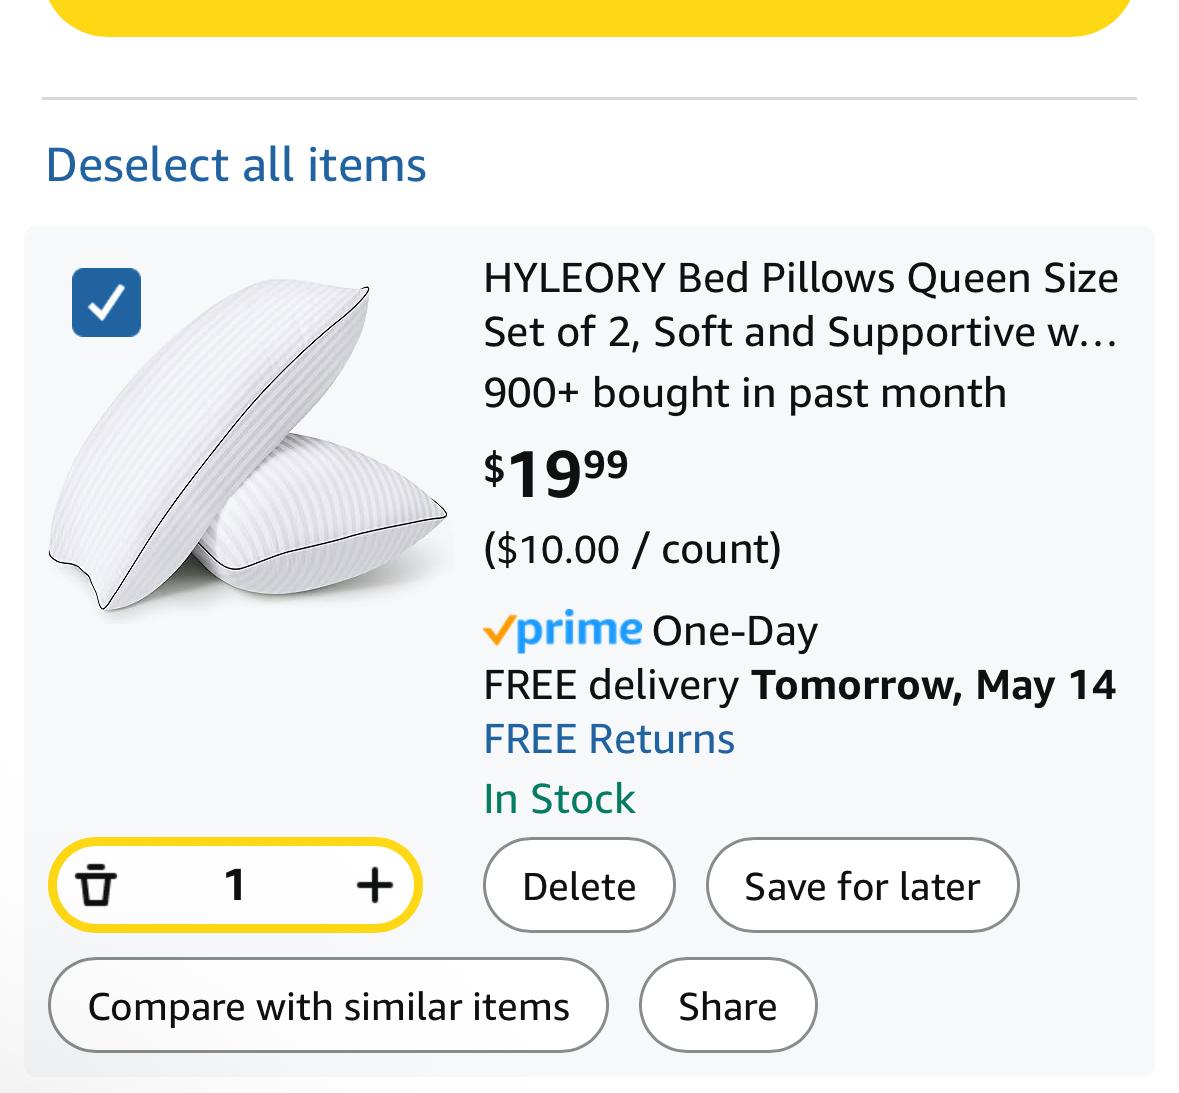Click the In Stock status text
The height and width of the screenshot is (1093, 1179).
tap(559, 799)
